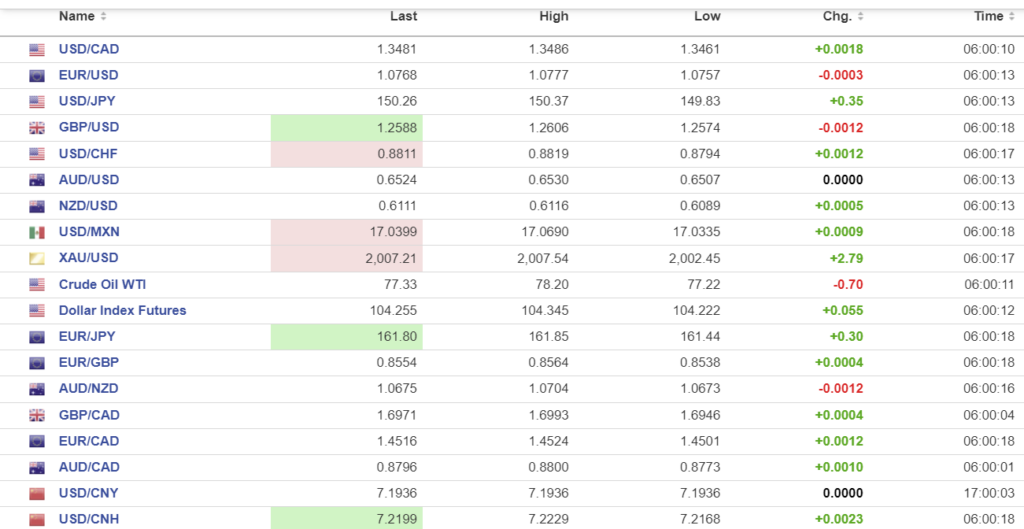
Task: Open the Crude Oil WTI link
Action: [x=102, y=284]
